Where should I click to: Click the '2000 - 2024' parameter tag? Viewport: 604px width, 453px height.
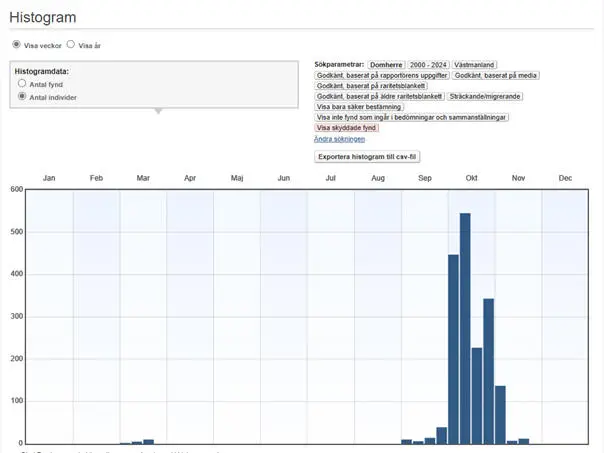[x=431, y=64]
